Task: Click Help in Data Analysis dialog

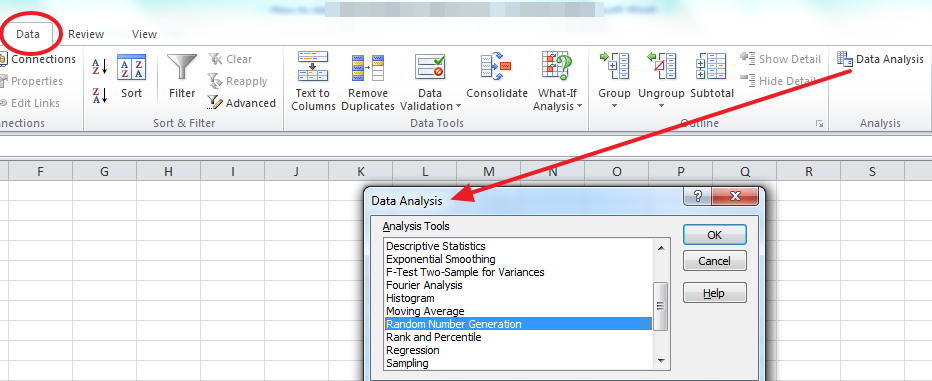Action: click(714, 293)
